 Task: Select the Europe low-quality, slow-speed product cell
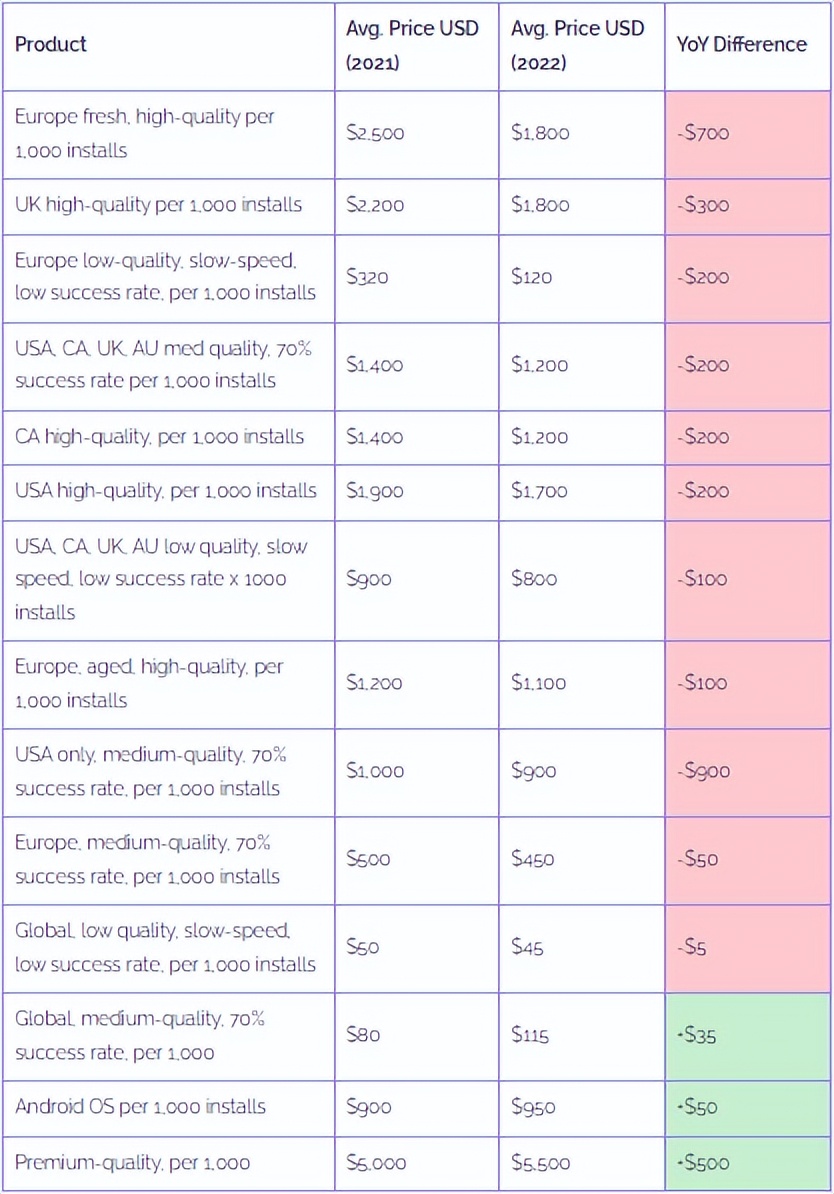(x=164, y=277)
